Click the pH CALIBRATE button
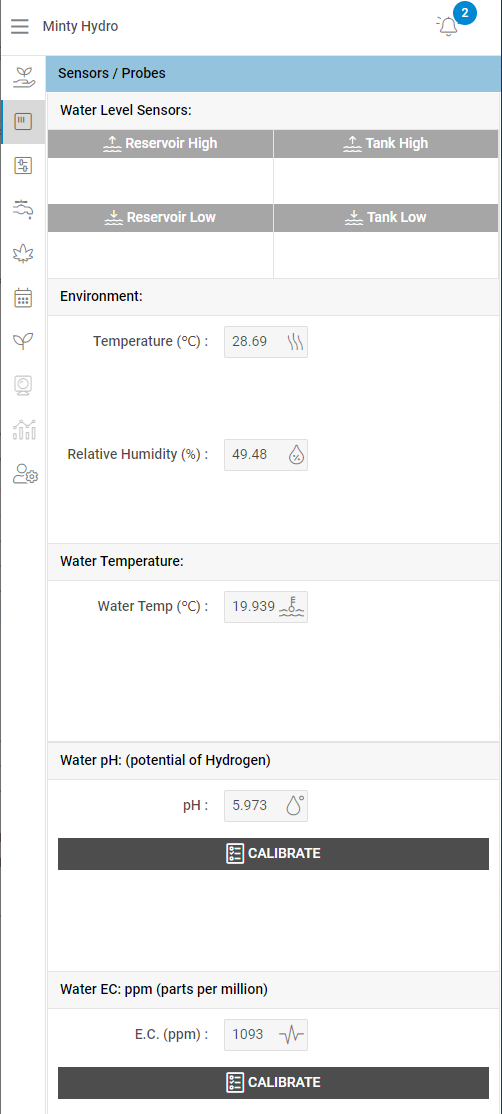This screenshot has width=502, height=1114. coord(273,853)
